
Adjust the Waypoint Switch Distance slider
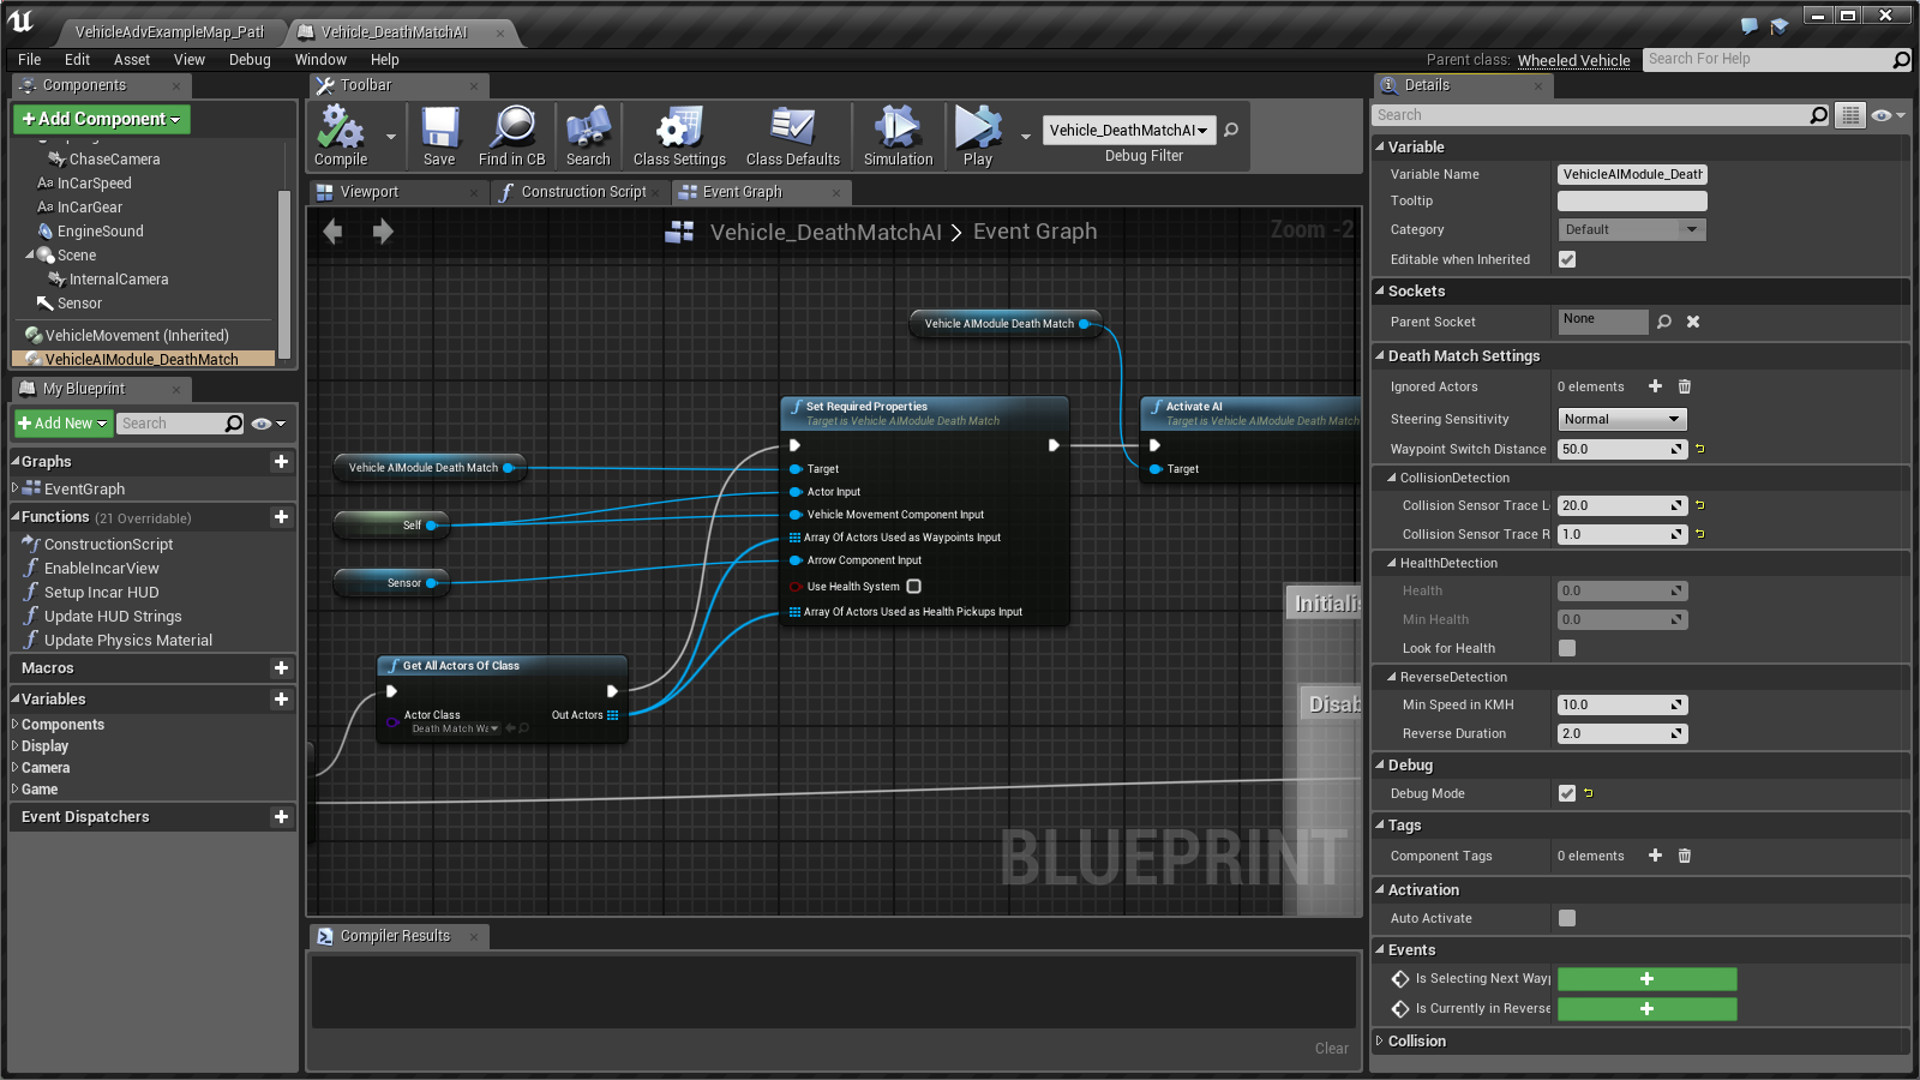click(1621, 449)
